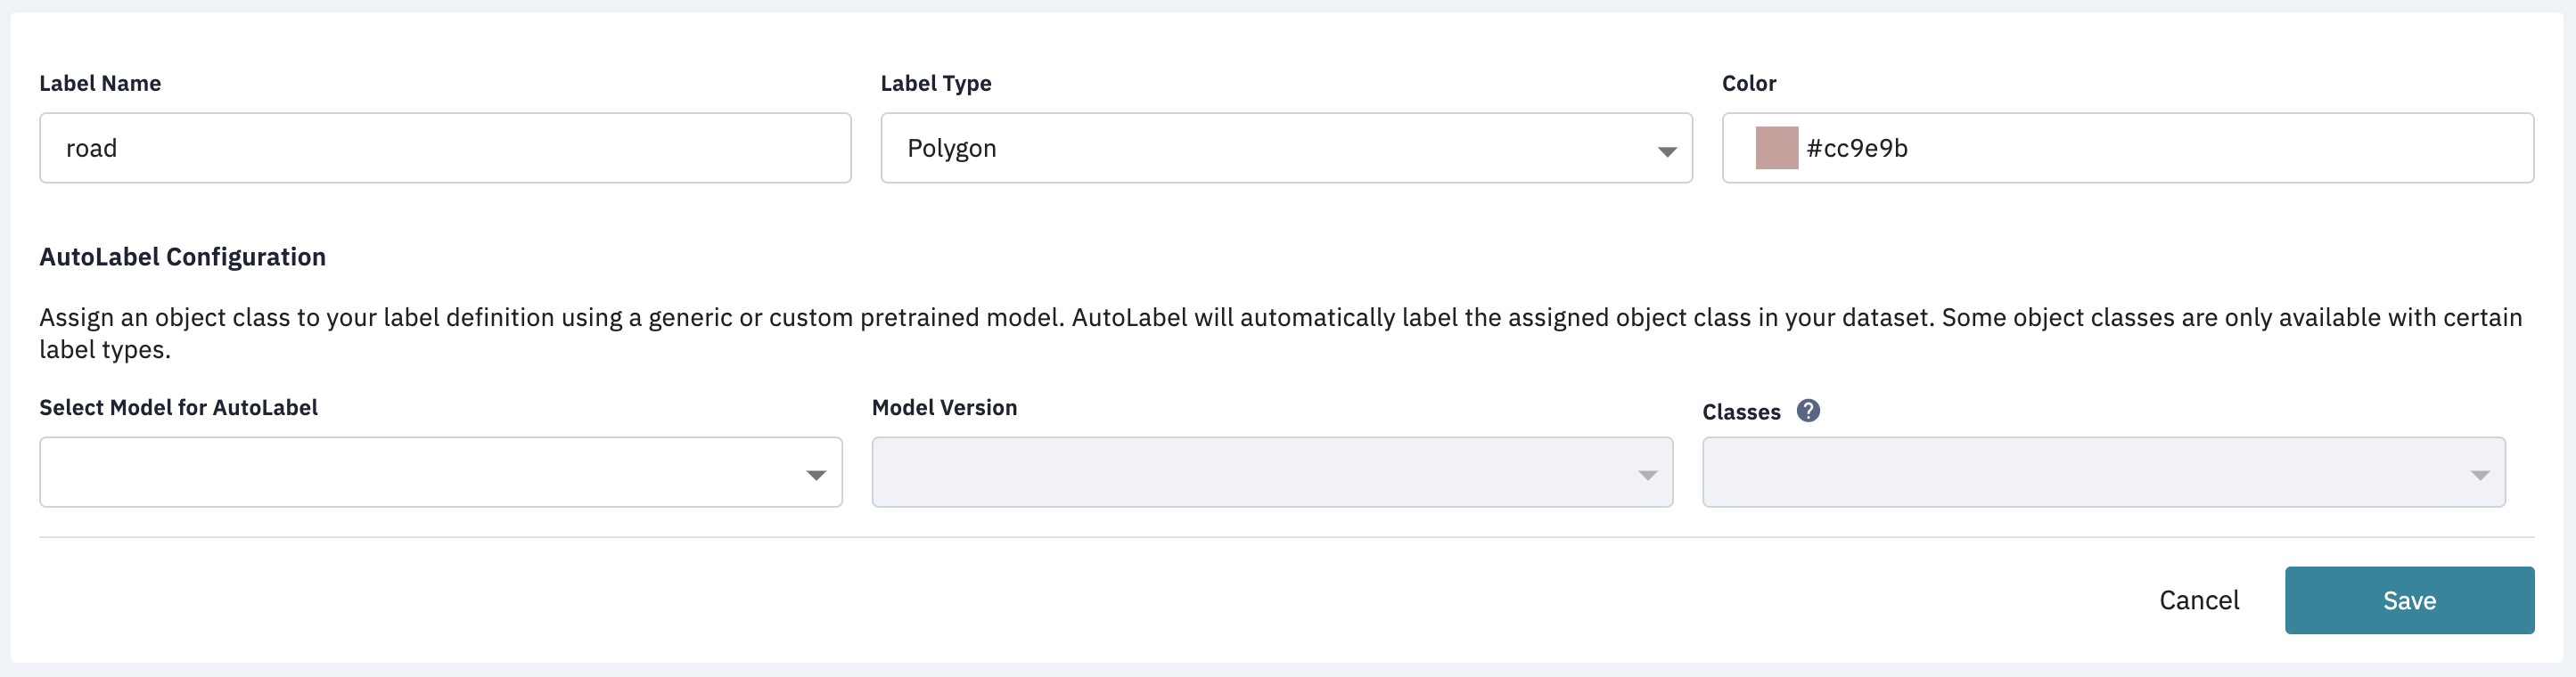The width and height of the screenshot is (2576, 677).
Task: Click the Model Version field caption
Action: [x=944, y=407]
